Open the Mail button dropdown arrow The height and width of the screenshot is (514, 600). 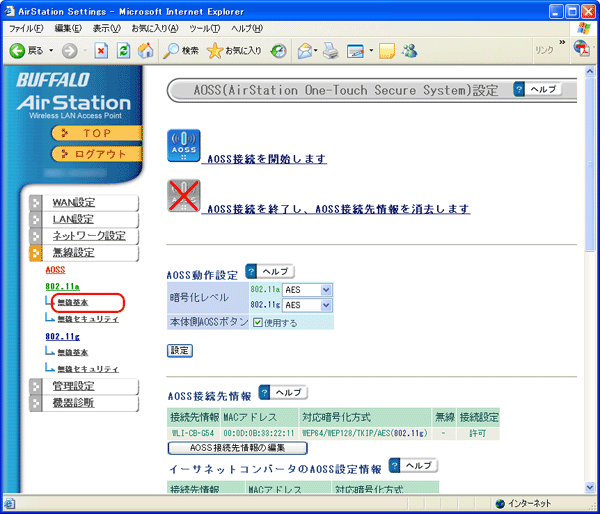point(316,51)
